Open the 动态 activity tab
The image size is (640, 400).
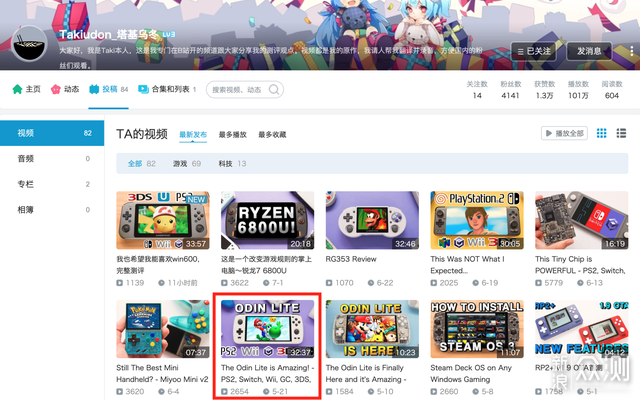coord(65,89)
